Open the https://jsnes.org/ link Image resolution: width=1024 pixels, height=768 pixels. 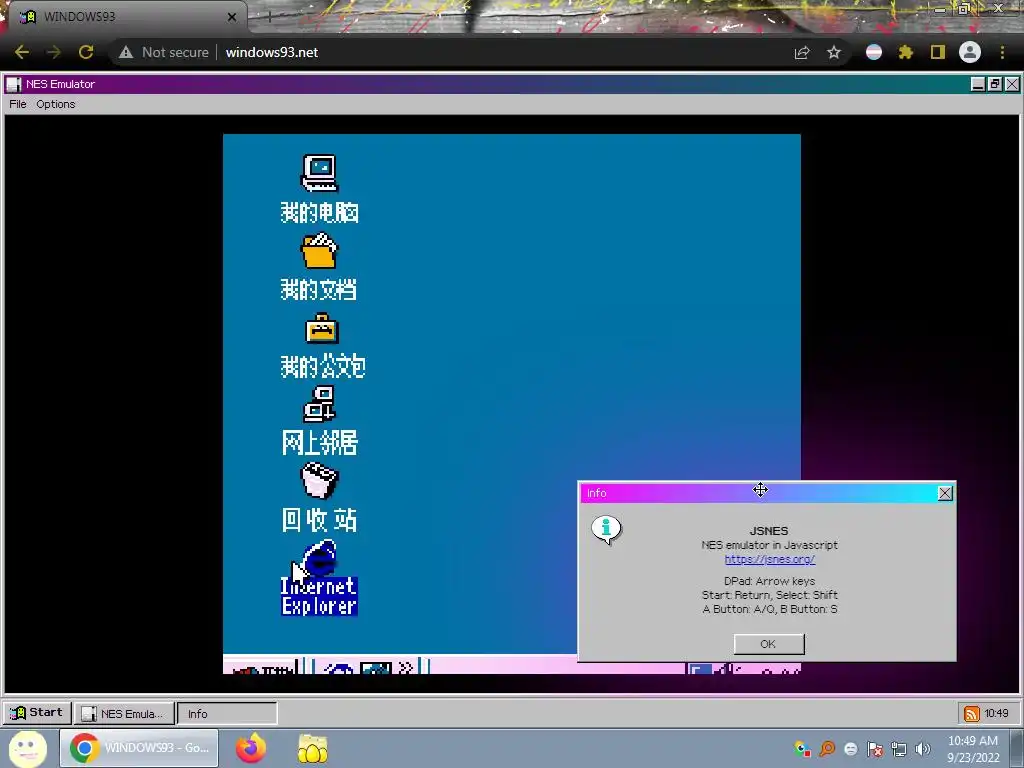coord(769,559)
